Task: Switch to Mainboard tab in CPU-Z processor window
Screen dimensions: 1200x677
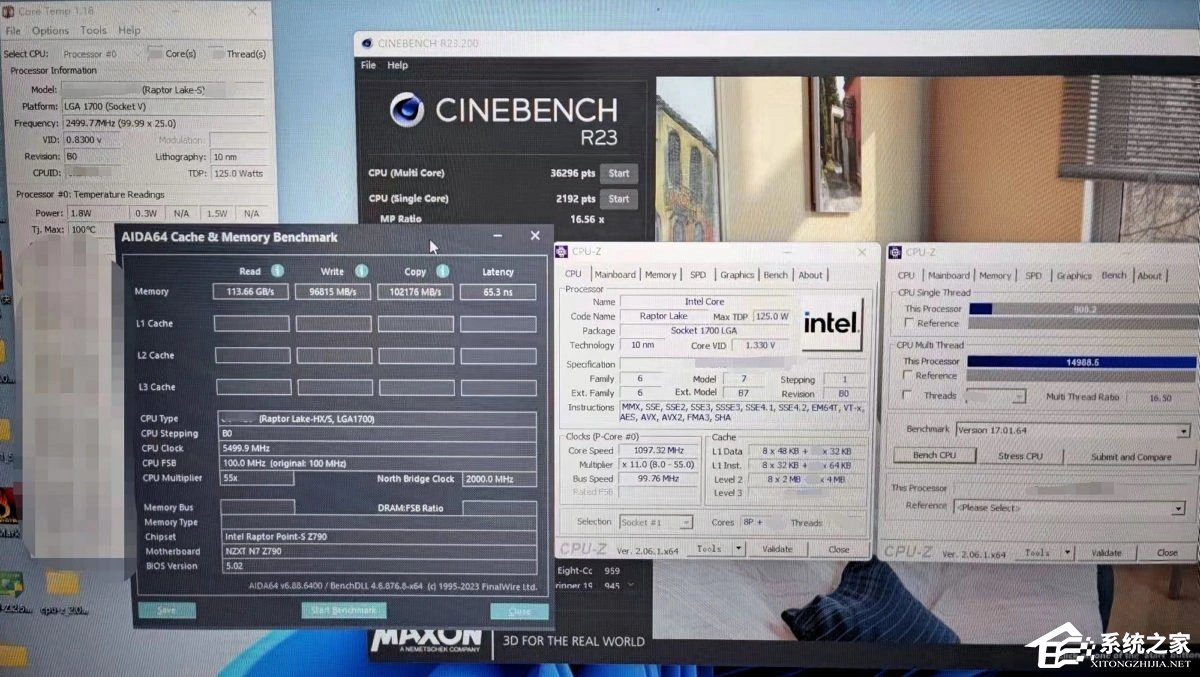Action: point(615,274)
